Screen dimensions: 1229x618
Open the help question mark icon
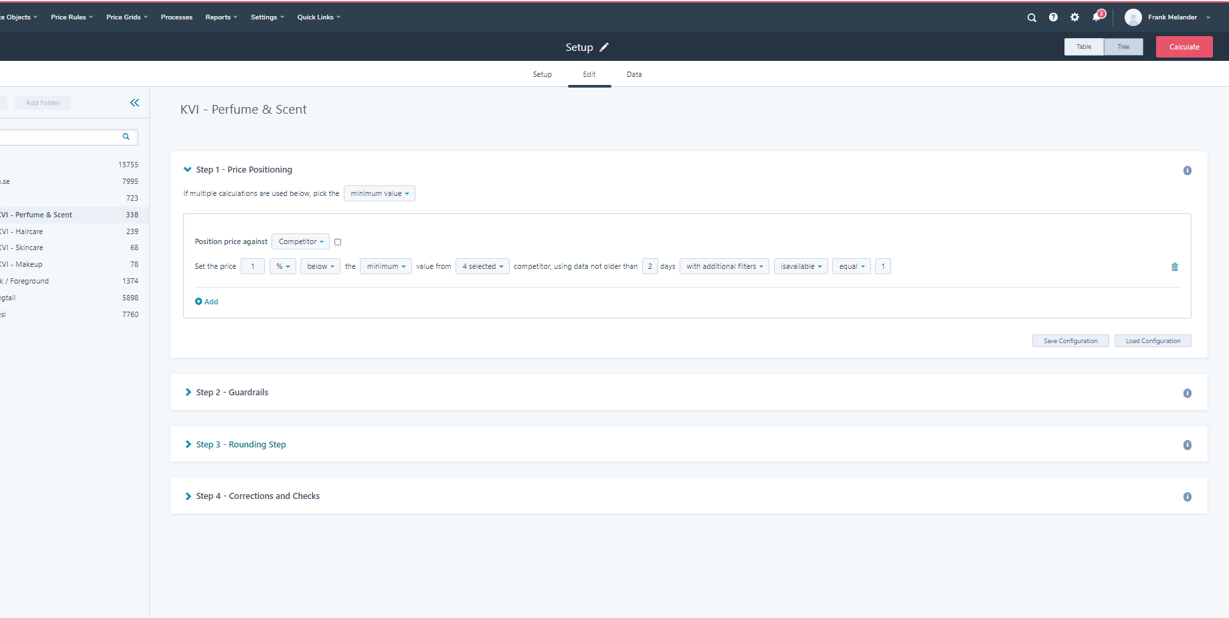click(x=1053, y=17)
